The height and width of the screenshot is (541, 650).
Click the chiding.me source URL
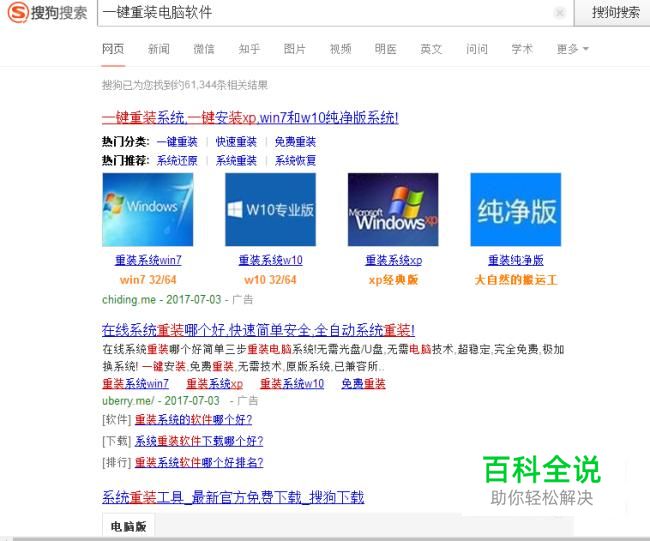tap(129, 299)
